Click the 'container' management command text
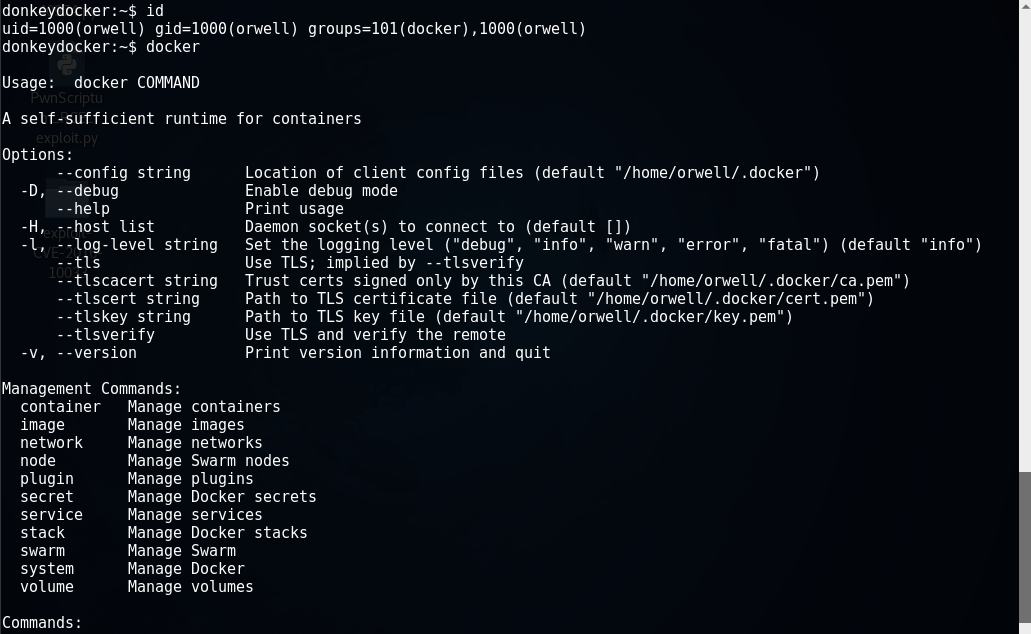1031x634 pixels. tap(60, 406)
